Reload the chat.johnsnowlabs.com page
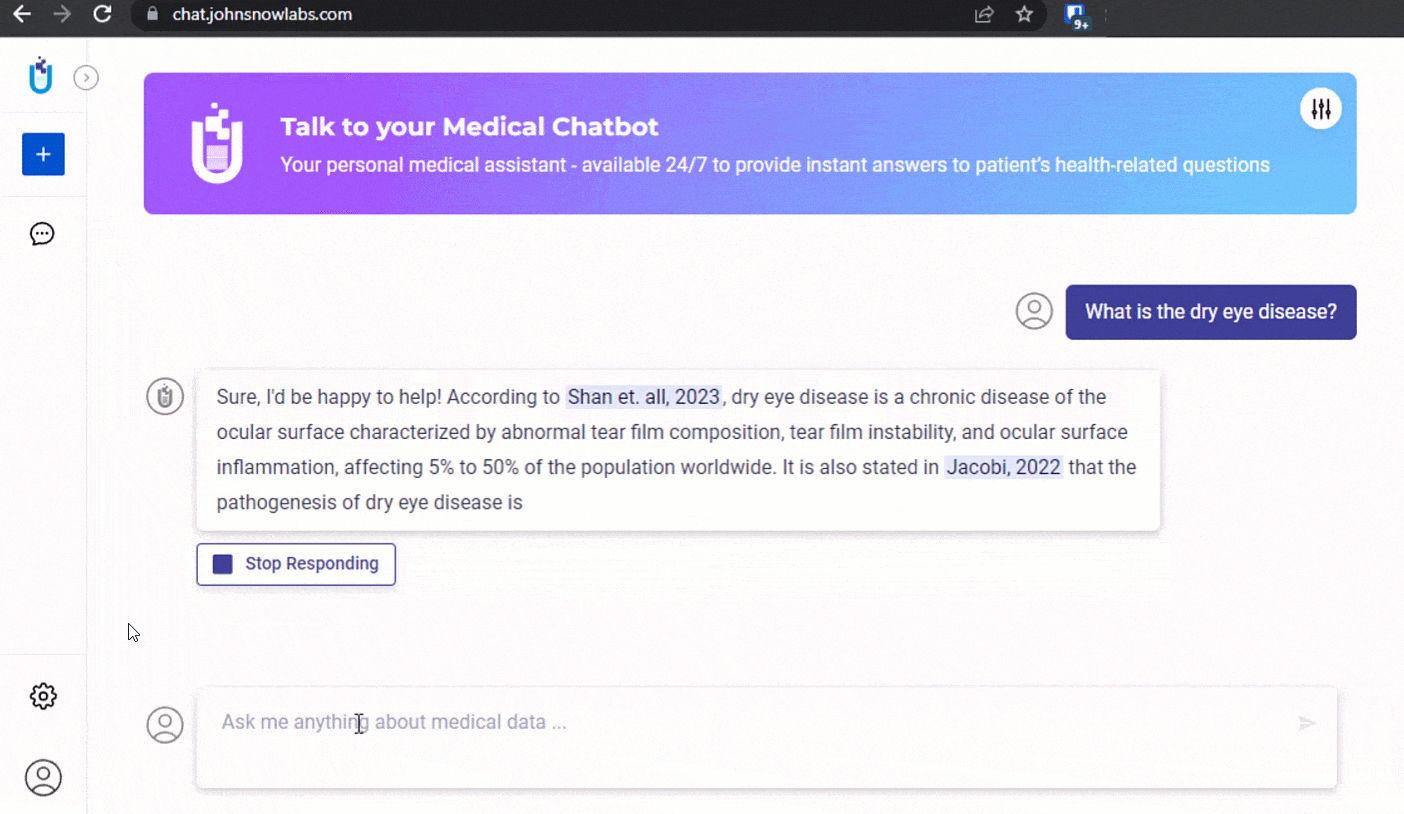 pos(103,15)
